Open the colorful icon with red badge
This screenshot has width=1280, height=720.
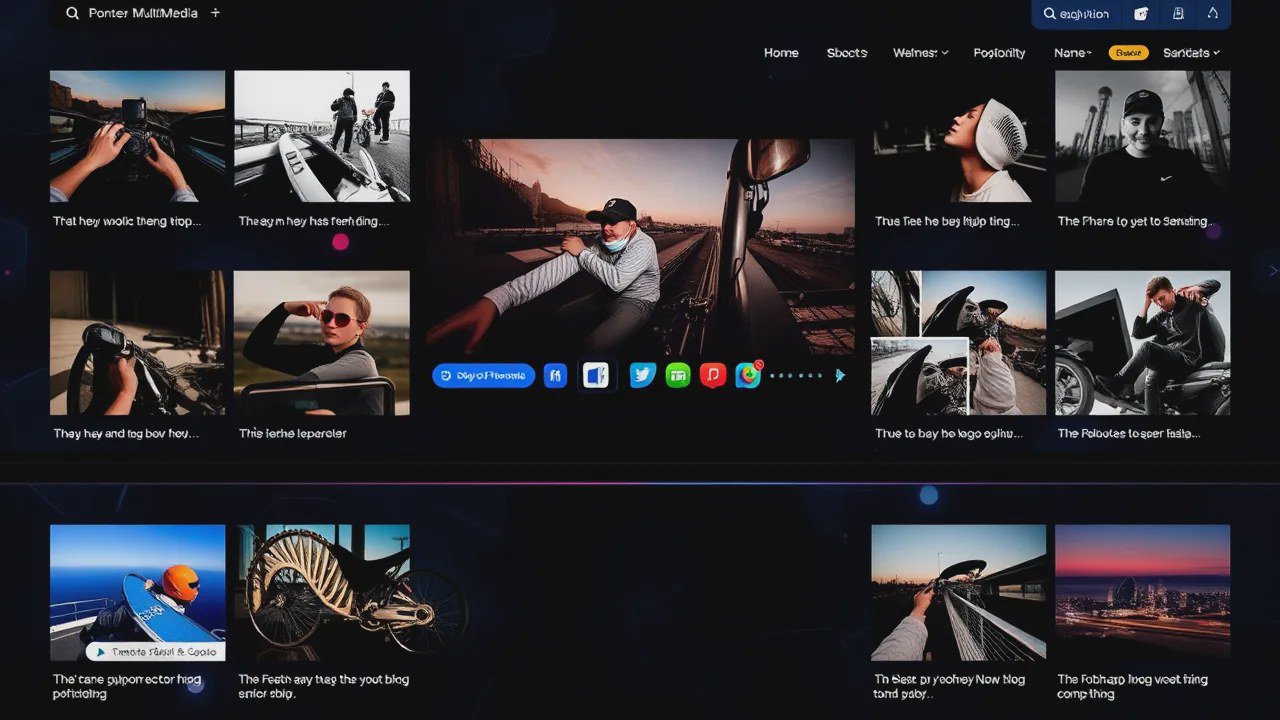point(749,374)
